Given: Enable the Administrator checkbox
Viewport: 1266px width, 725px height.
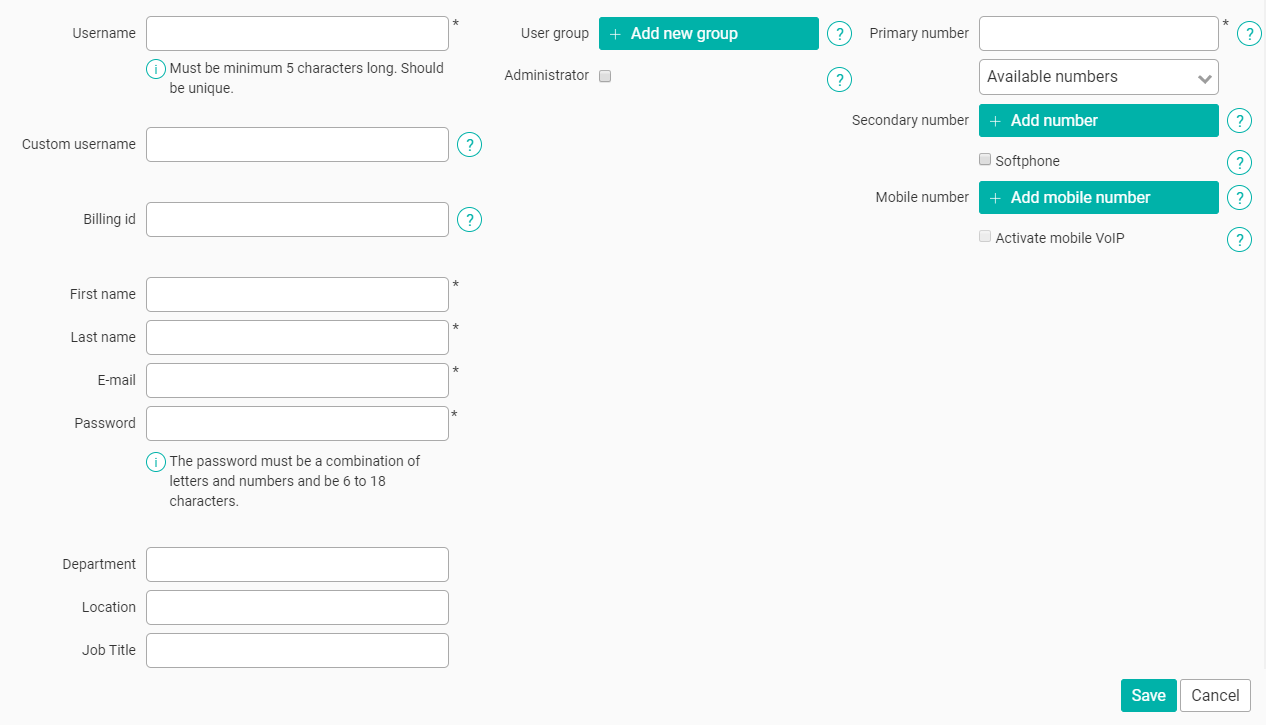Looking at the screenshot, I should [x=605, y=76].
